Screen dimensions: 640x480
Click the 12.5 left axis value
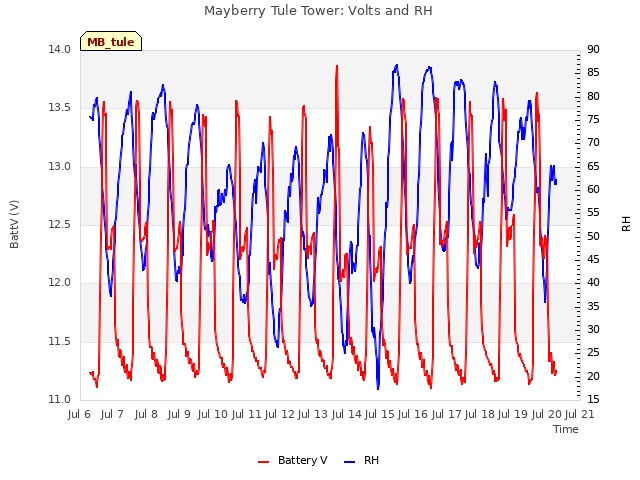pyautogui.click(x=60, y=224)
